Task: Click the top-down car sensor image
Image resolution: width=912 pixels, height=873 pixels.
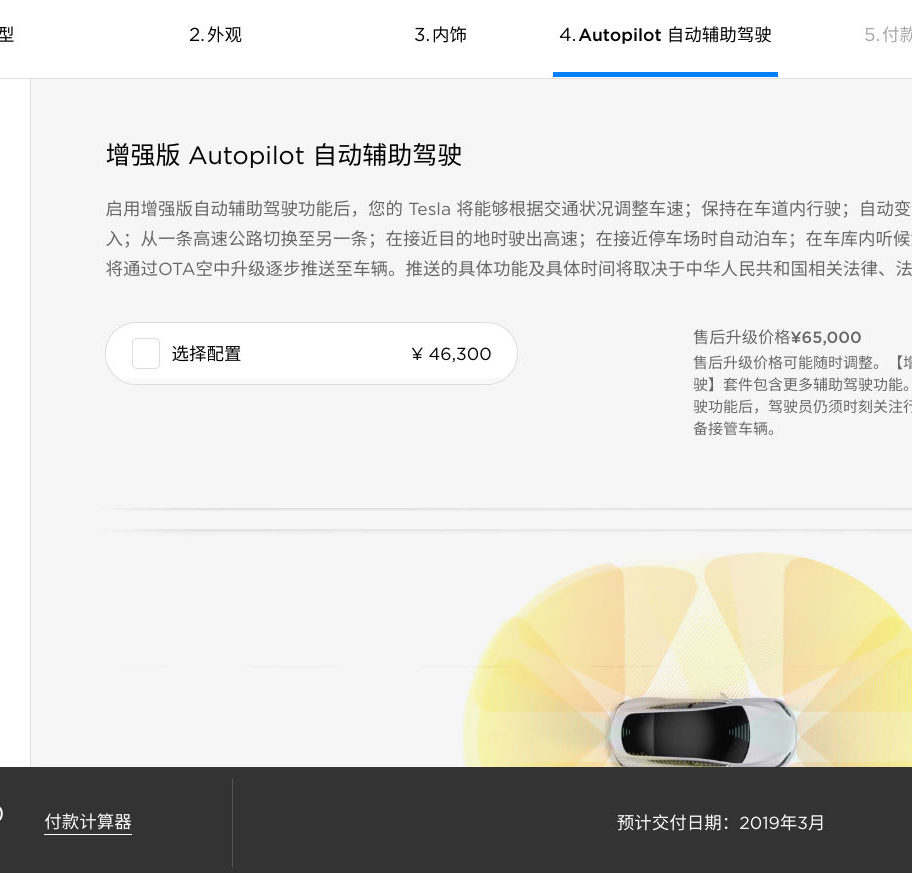Action: click(x=688, y=659)
